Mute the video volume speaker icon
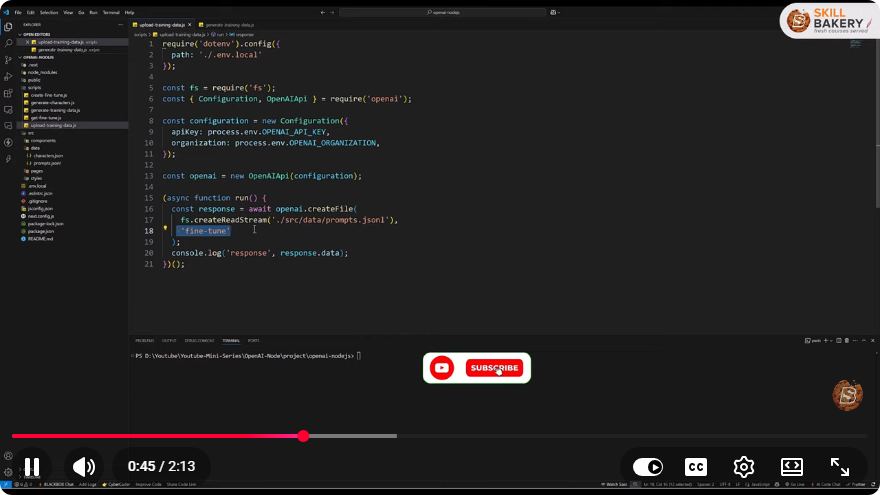The height and width of the screenshot is (495, 880). pos(84,466)
